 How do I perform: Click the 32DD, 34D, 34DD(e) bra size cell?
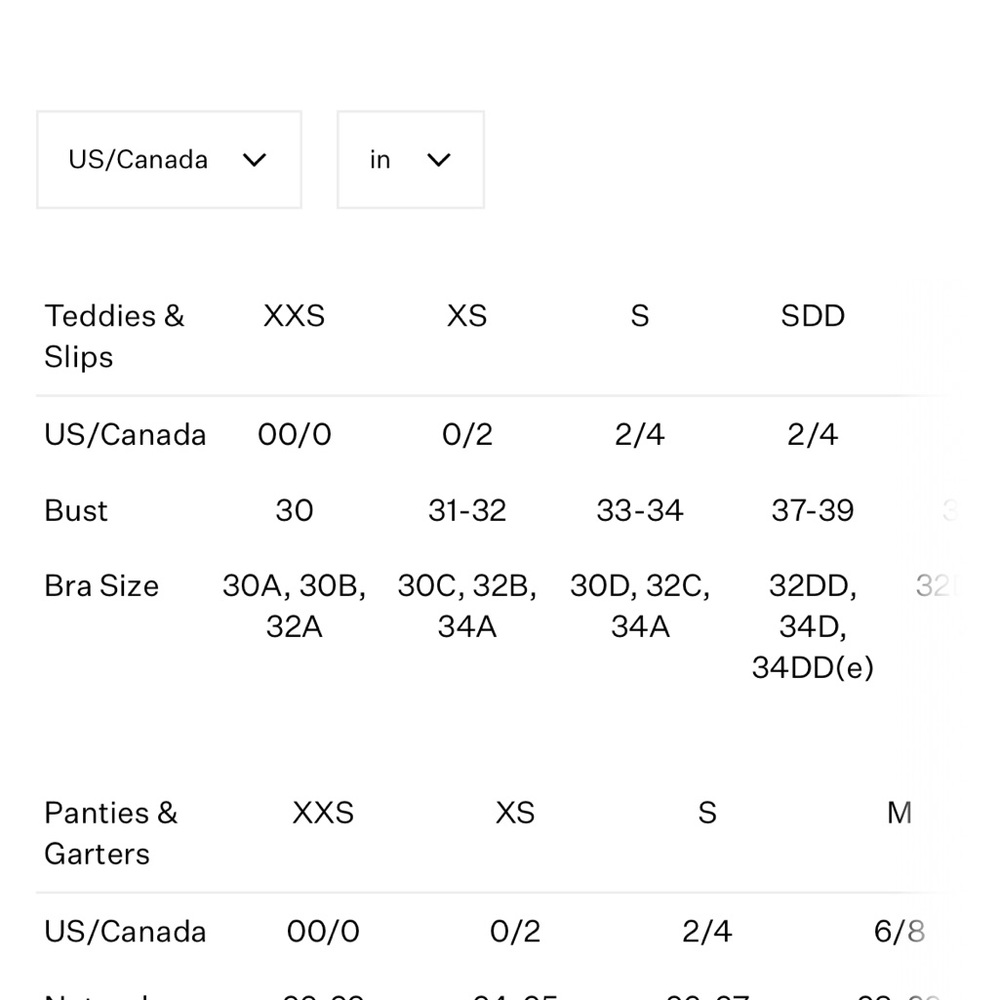[x=812, y=626]
